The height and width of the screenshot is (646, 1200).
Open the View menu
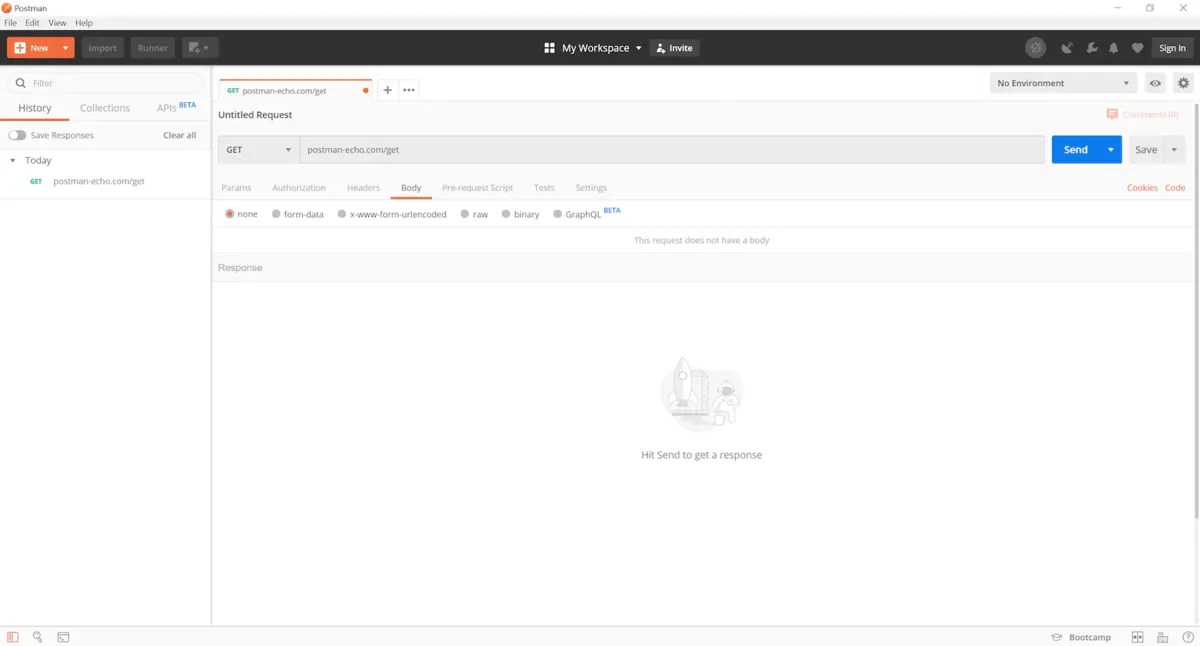58,23
